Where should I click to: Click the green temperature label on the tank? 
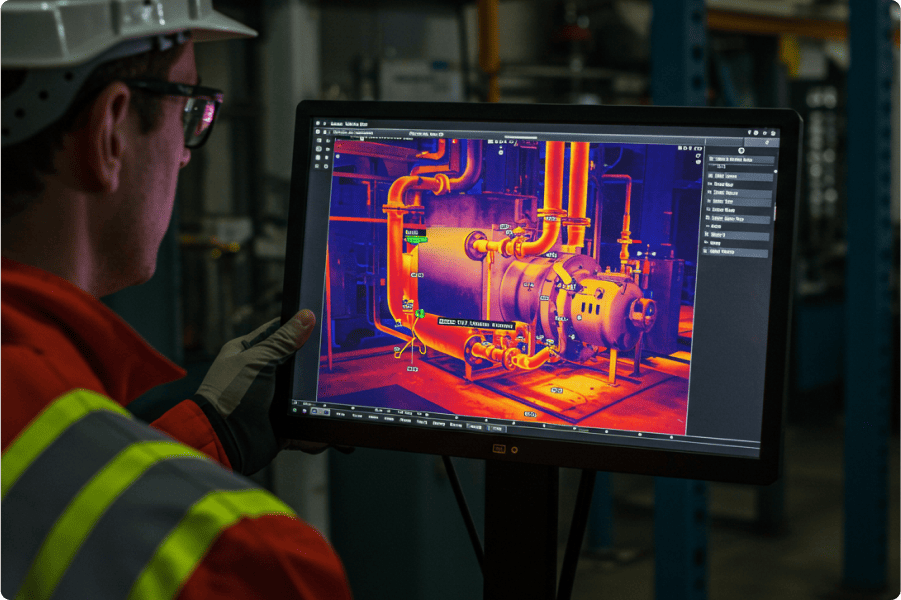click(414, 237)
